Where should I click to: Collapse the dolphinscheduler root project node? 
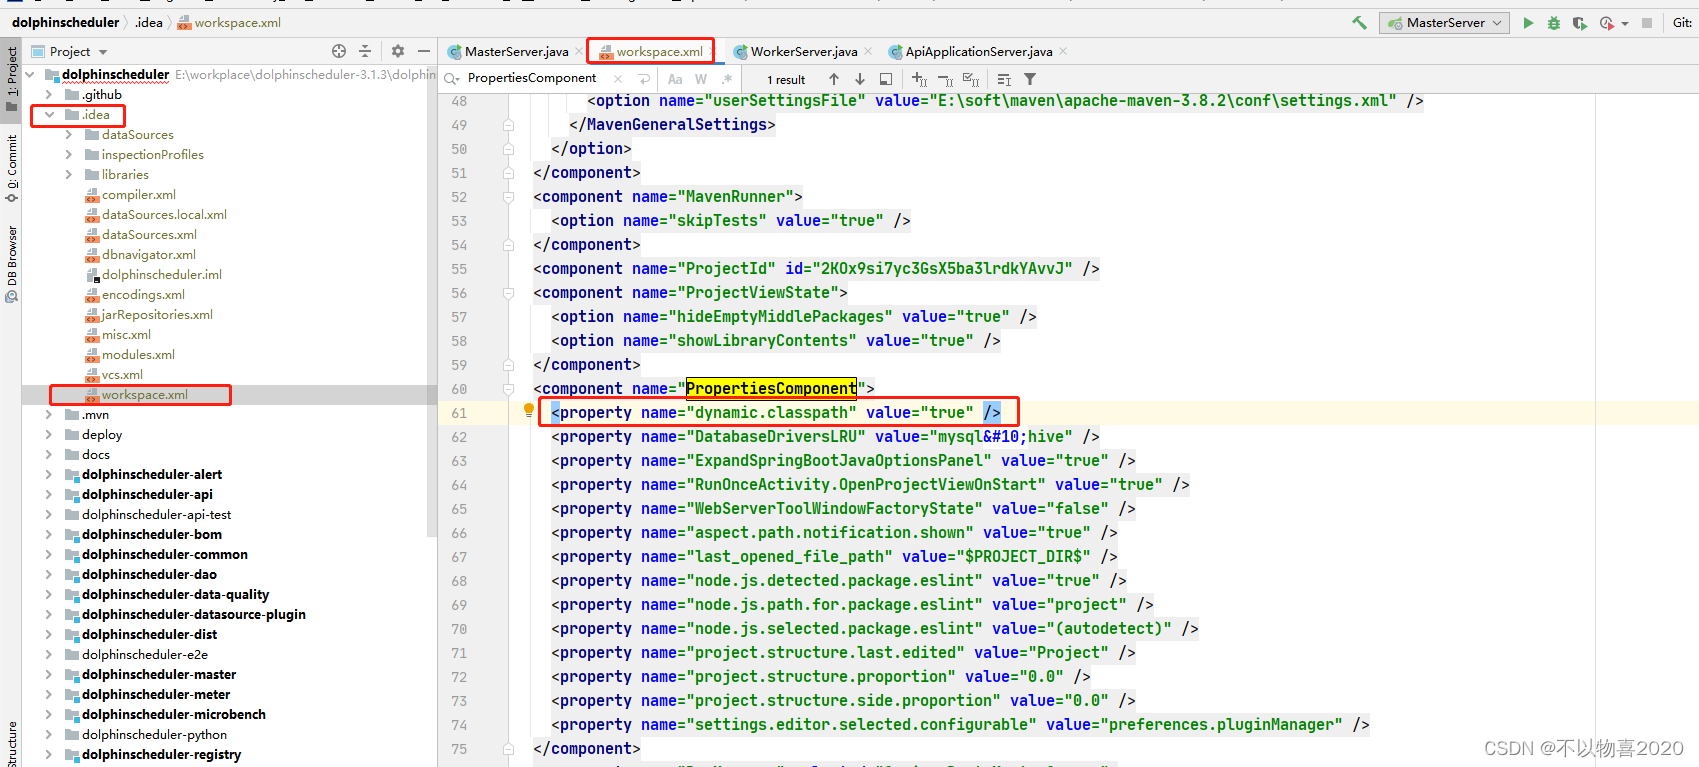click(x=30, y=74)
